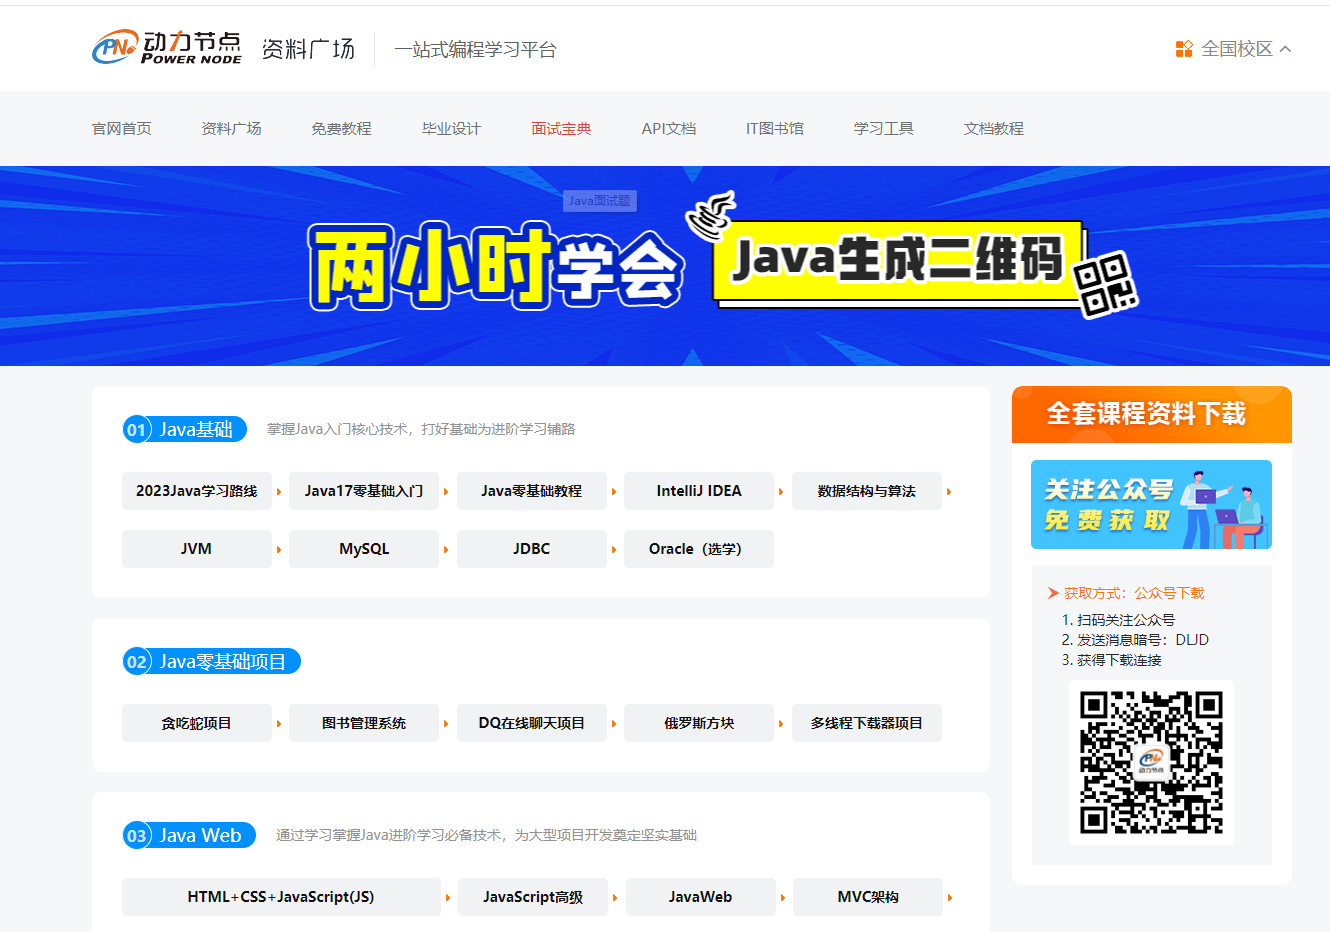Image resolution: width=1330 pixels, height=932 pixels.
Task: Click the campus icon beside 全国校区
Action: tap(1183, 46)
